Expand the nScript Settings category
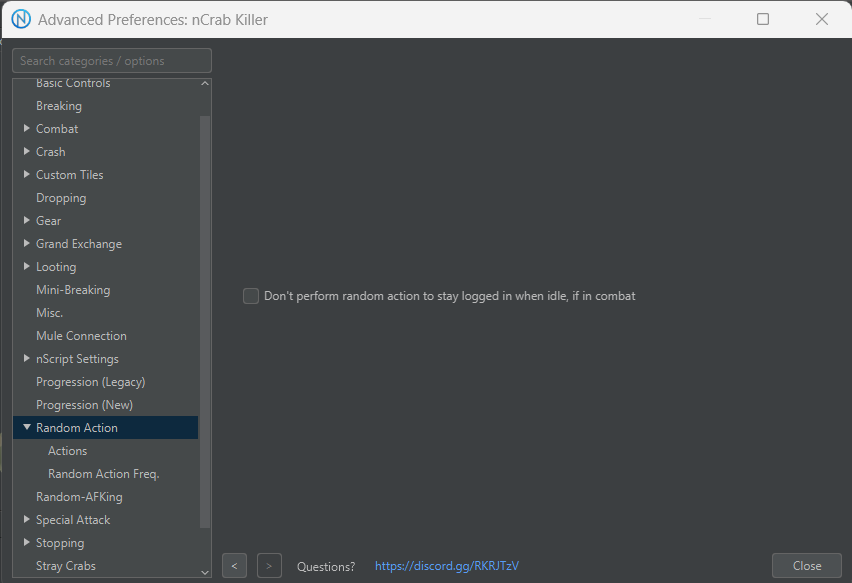The image size is (852, 583). 27,359
